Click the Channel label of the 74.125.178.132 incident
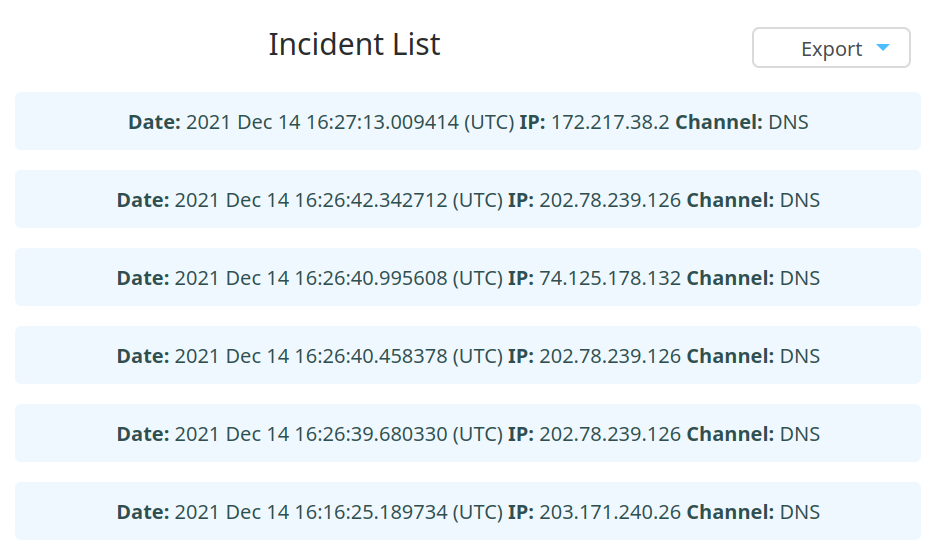Screen dimensions: 931x554 [x=730, y=278]
